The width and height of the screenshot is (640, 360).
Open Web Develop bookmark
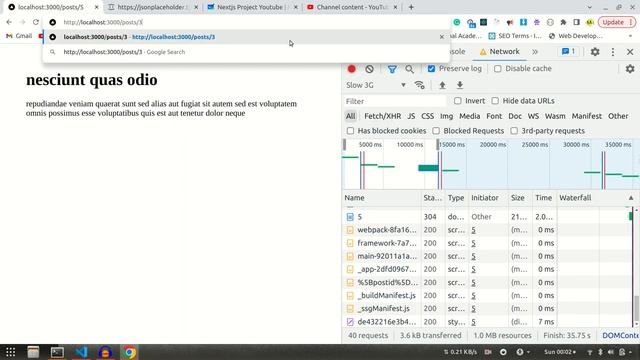[x=576, y=36]
